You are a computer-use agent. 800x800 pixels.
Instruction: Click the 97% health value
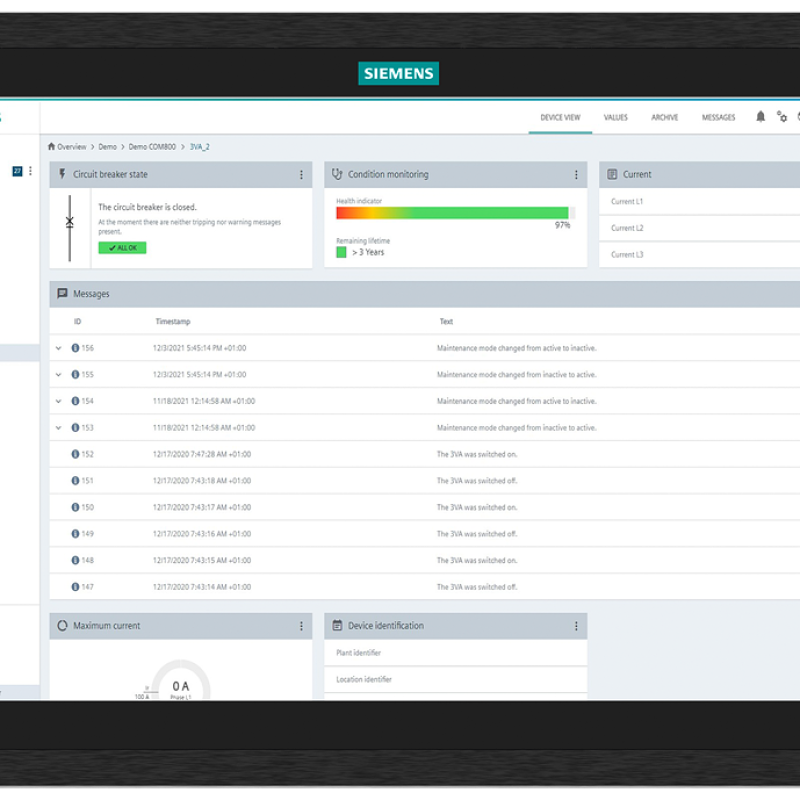[562, 225]
